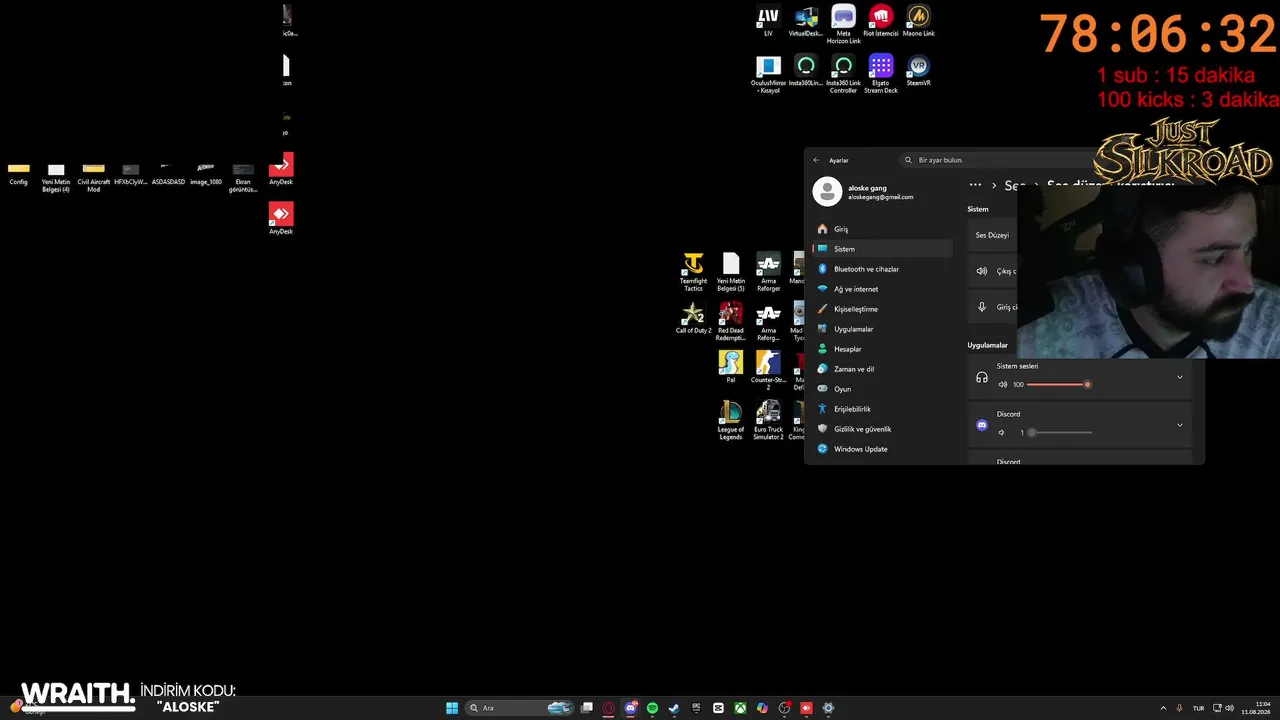Open Erişilebilirlik settings category
This screenshot has height=720, width=1280.
point(884,409)
